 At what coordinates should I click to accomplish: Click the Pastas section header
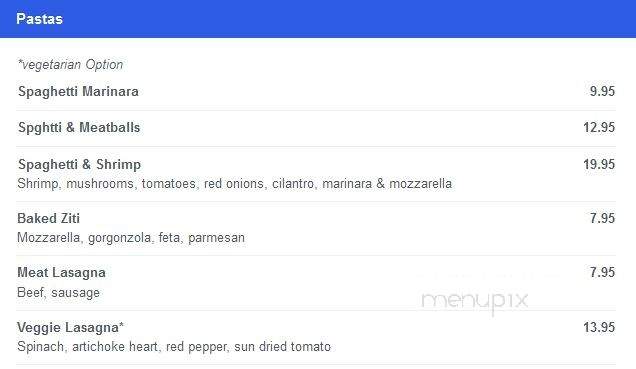[39, 19]
